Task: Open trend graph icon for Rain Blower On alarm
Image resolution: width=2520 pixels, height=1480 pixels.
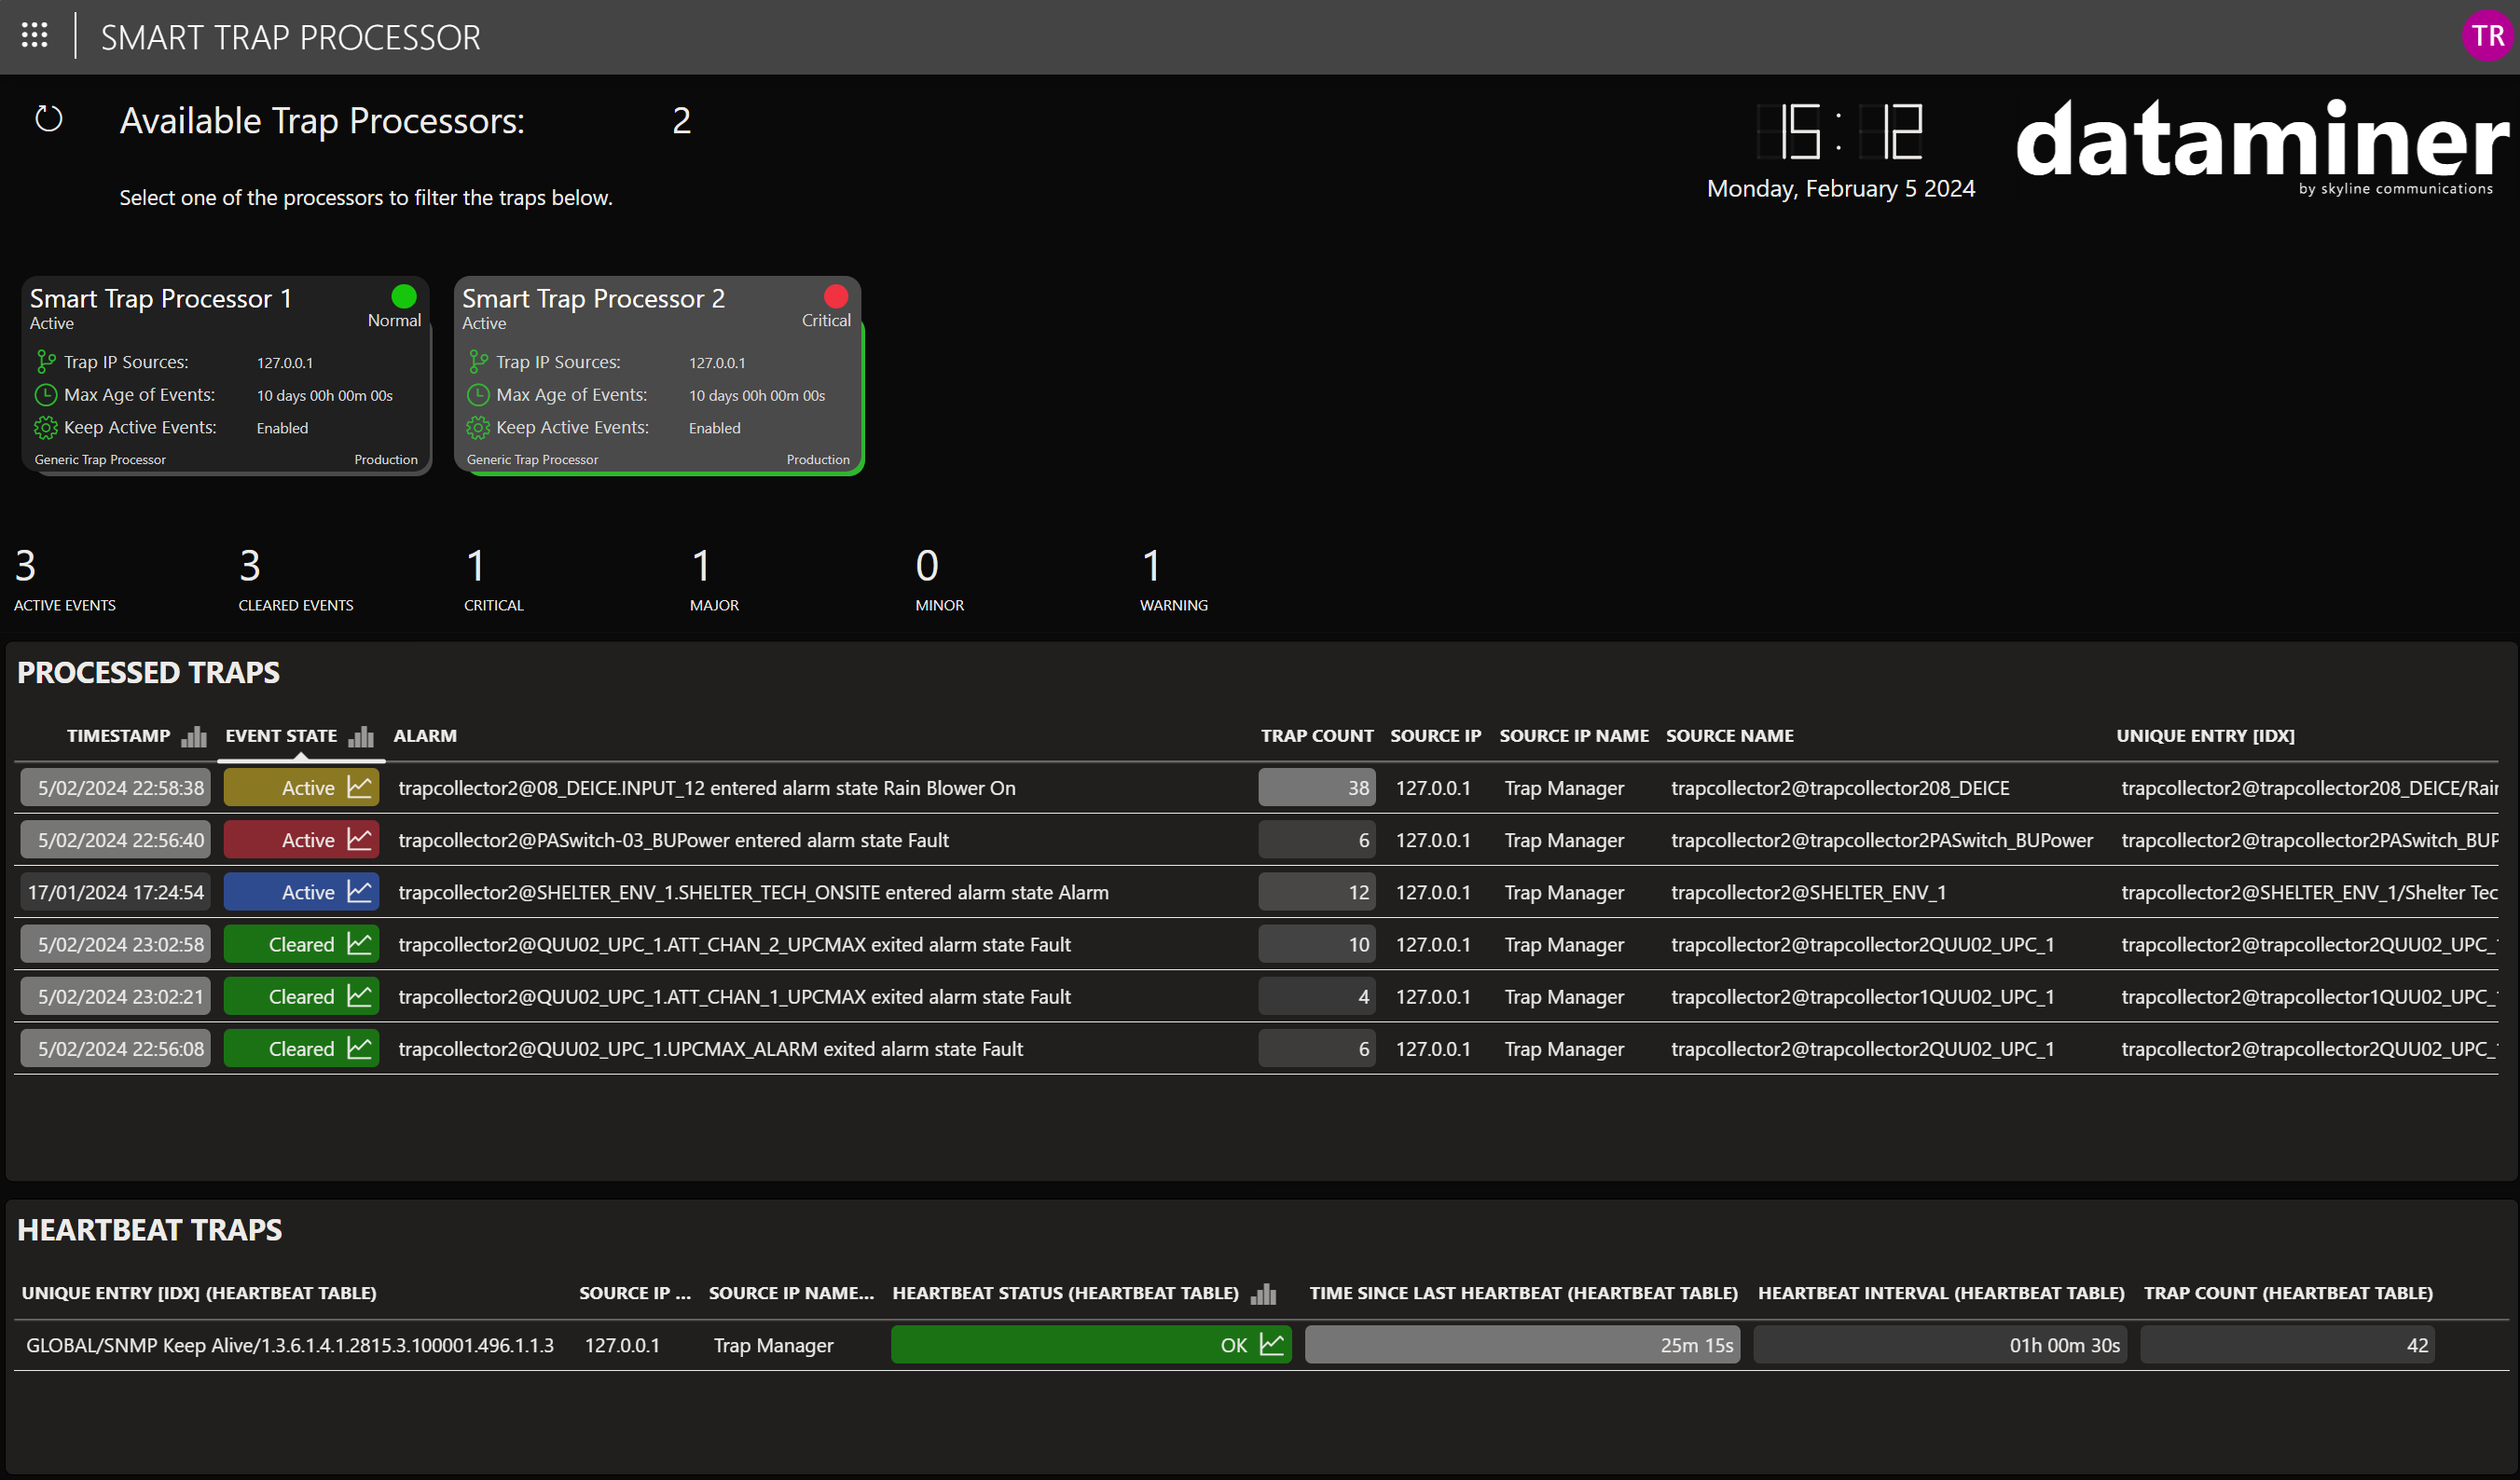Action: point(360,787)
